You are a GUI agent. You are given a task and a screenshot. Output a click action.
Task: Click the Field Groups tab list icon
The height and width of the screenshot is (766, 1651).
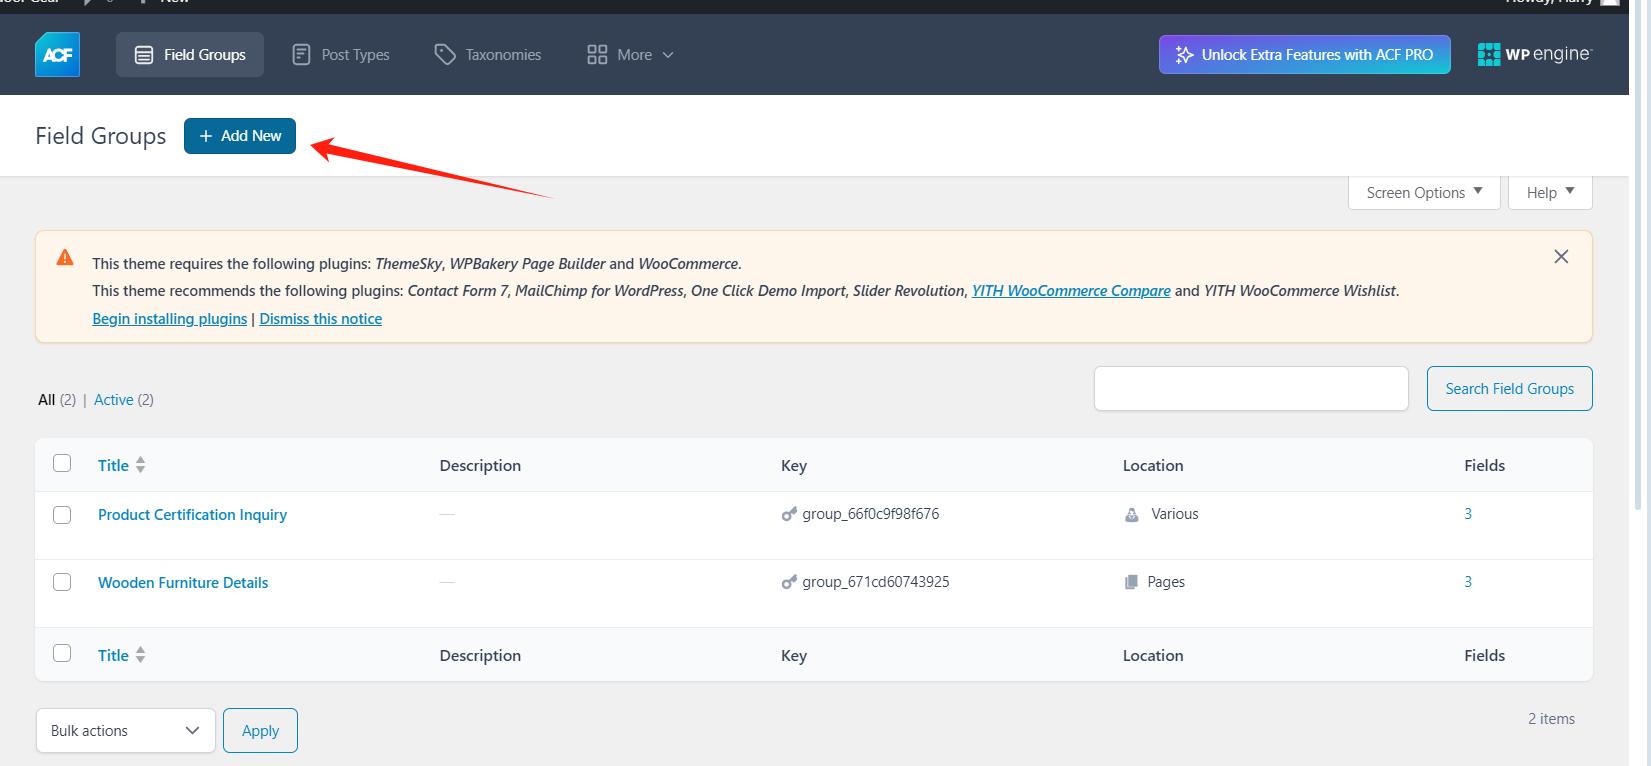pyautogui.click(x=144, y=55)
